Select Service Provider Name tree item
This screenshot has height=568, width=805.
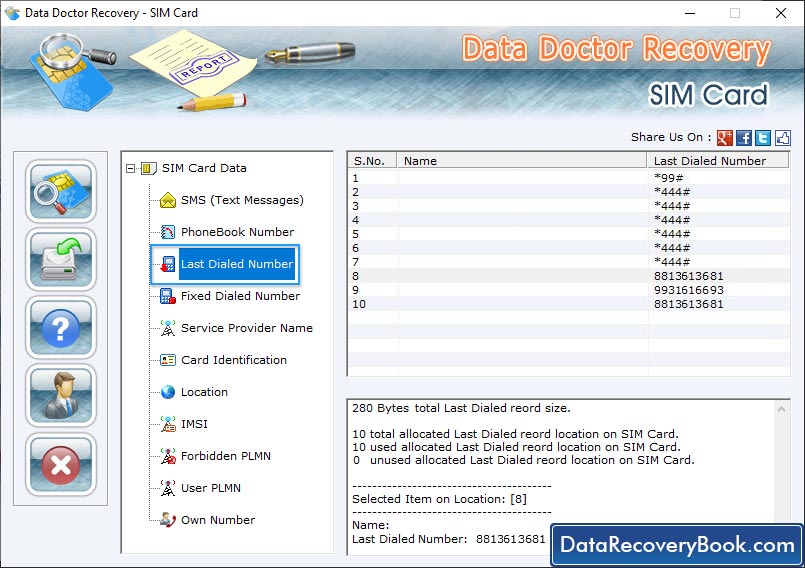(246, 328)
